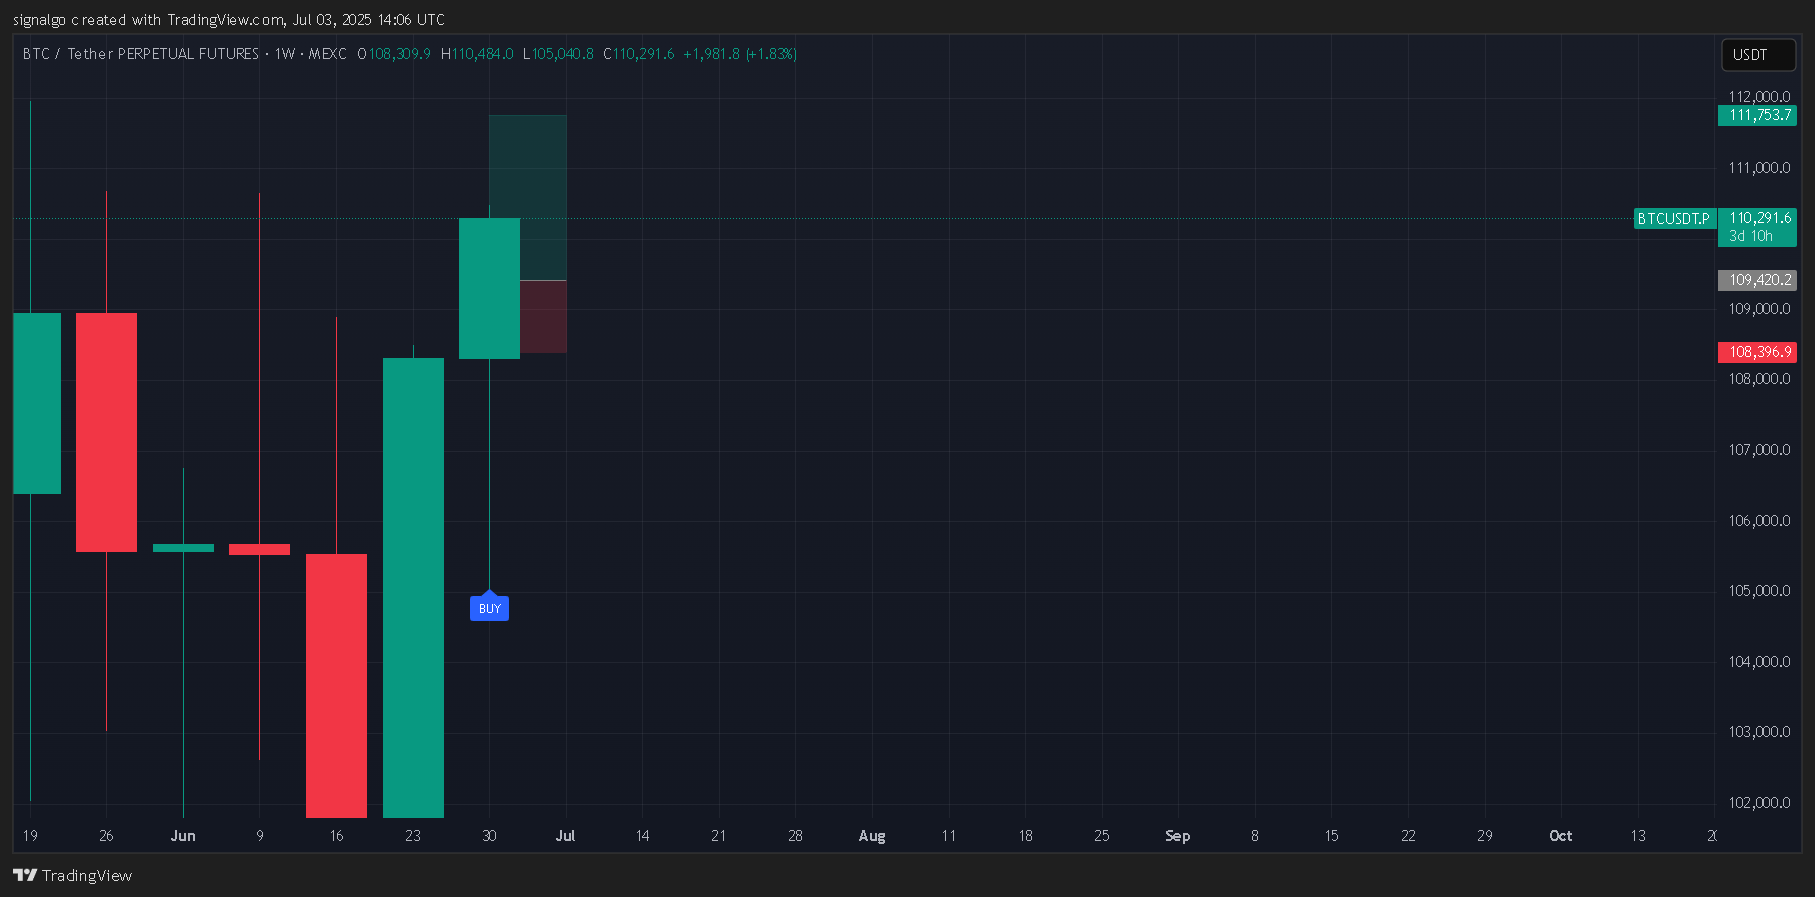Click the large green candle for the week of 23
This screenshot has width=1815, height=897.
point(413,588)
